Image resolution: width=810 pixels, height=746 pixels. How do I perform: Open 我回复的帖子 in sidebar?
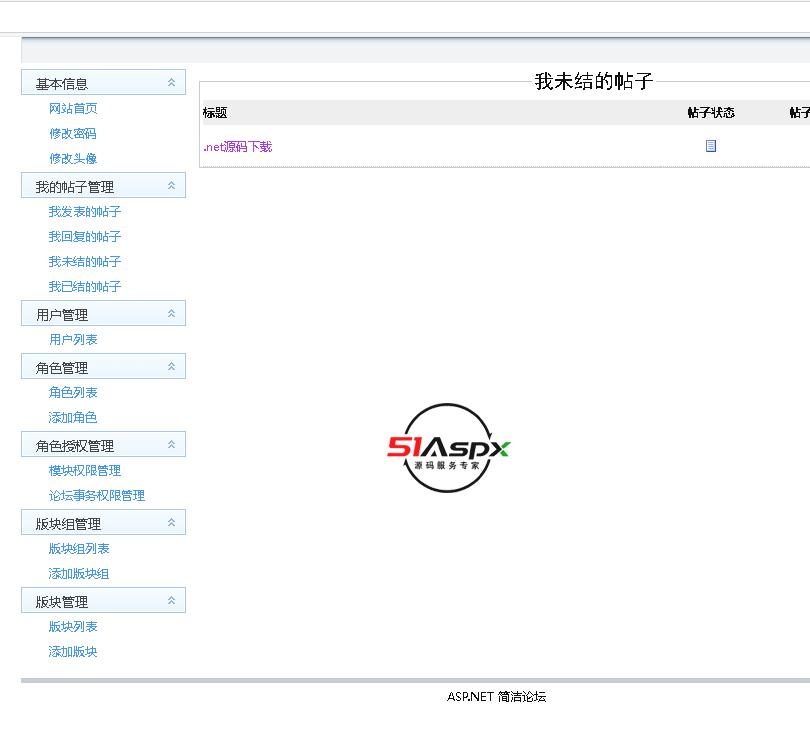coord(85,236)
